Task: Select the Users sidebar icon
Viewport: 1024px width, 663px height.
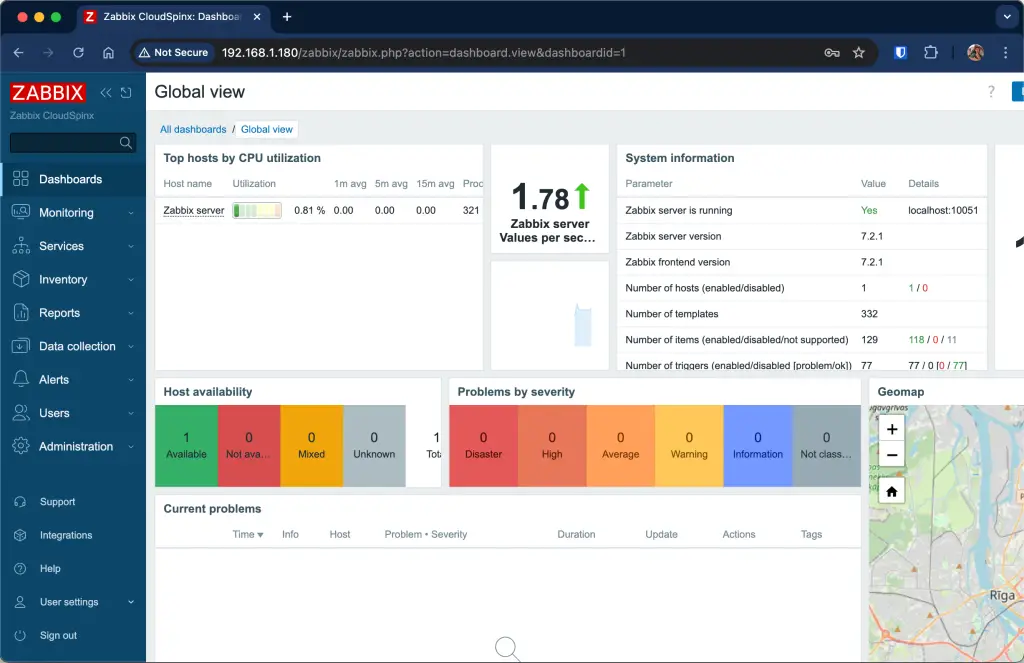Action: (x=21, y=413)
